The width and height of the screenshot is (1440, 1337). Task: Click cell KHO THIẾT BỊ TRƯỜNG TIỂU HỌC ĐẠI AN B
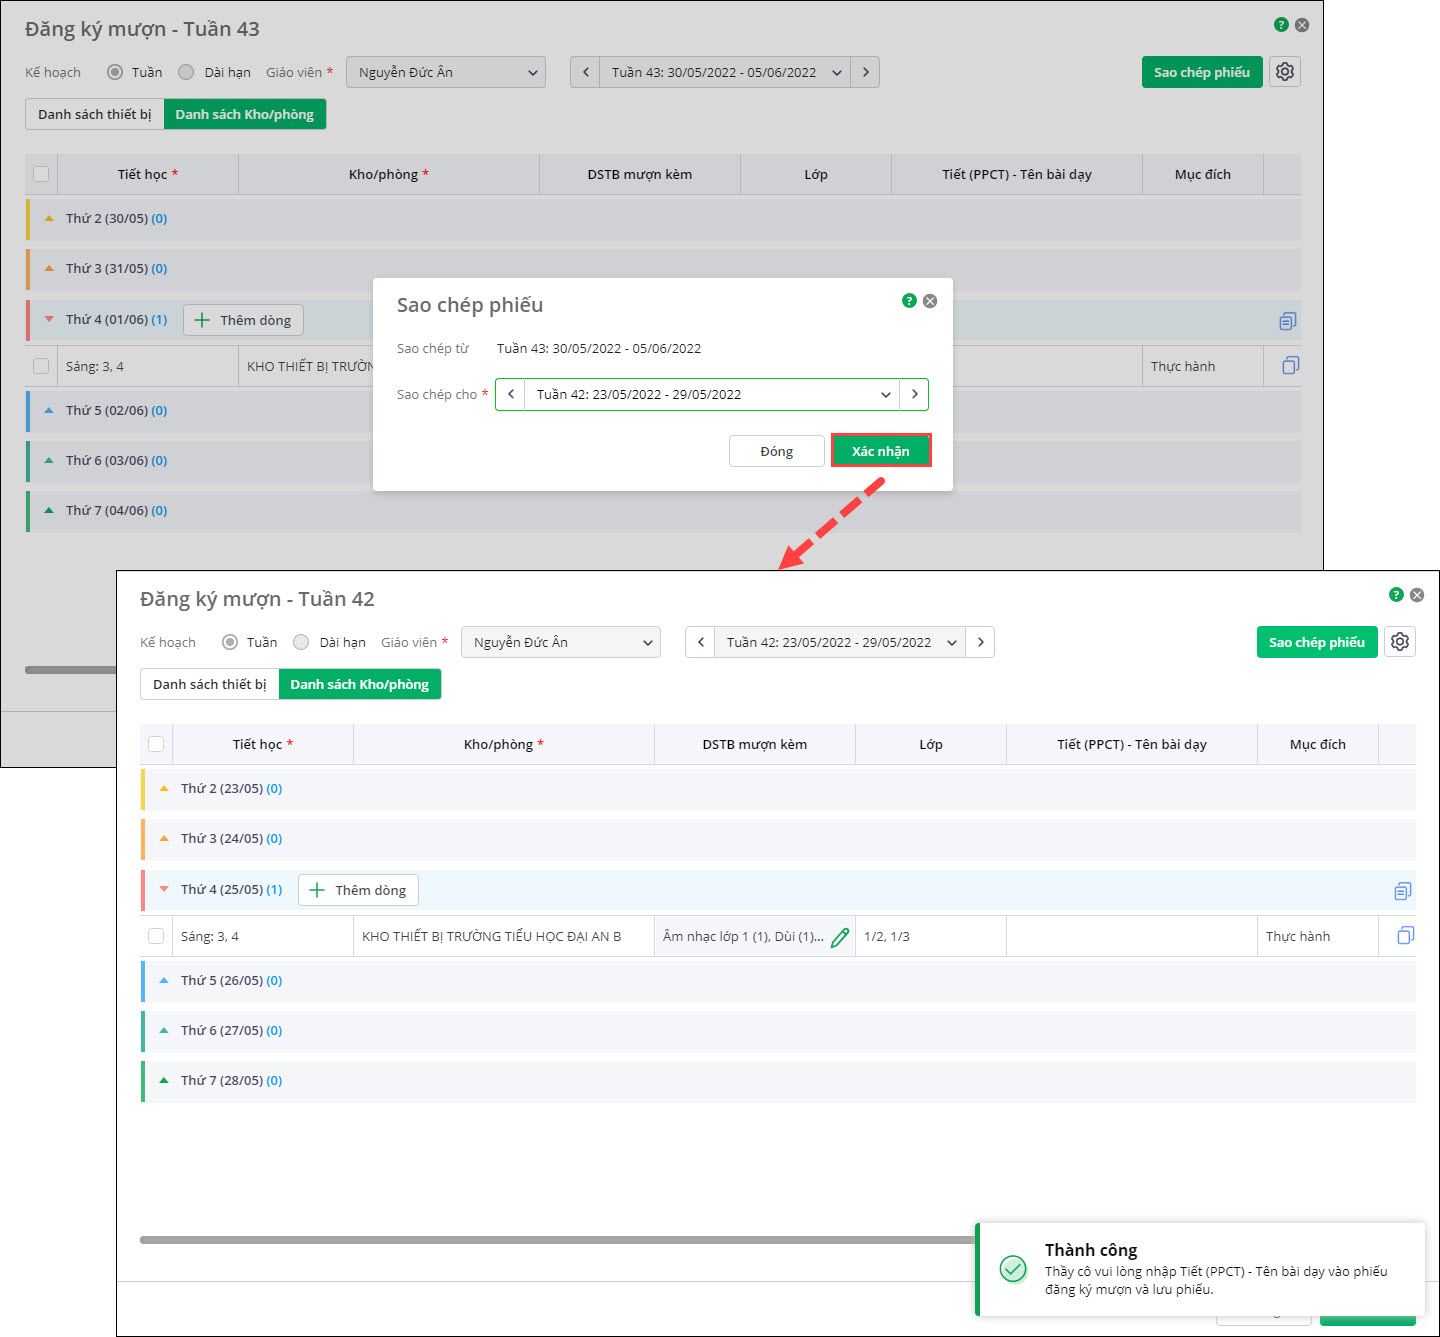(504, 936)
